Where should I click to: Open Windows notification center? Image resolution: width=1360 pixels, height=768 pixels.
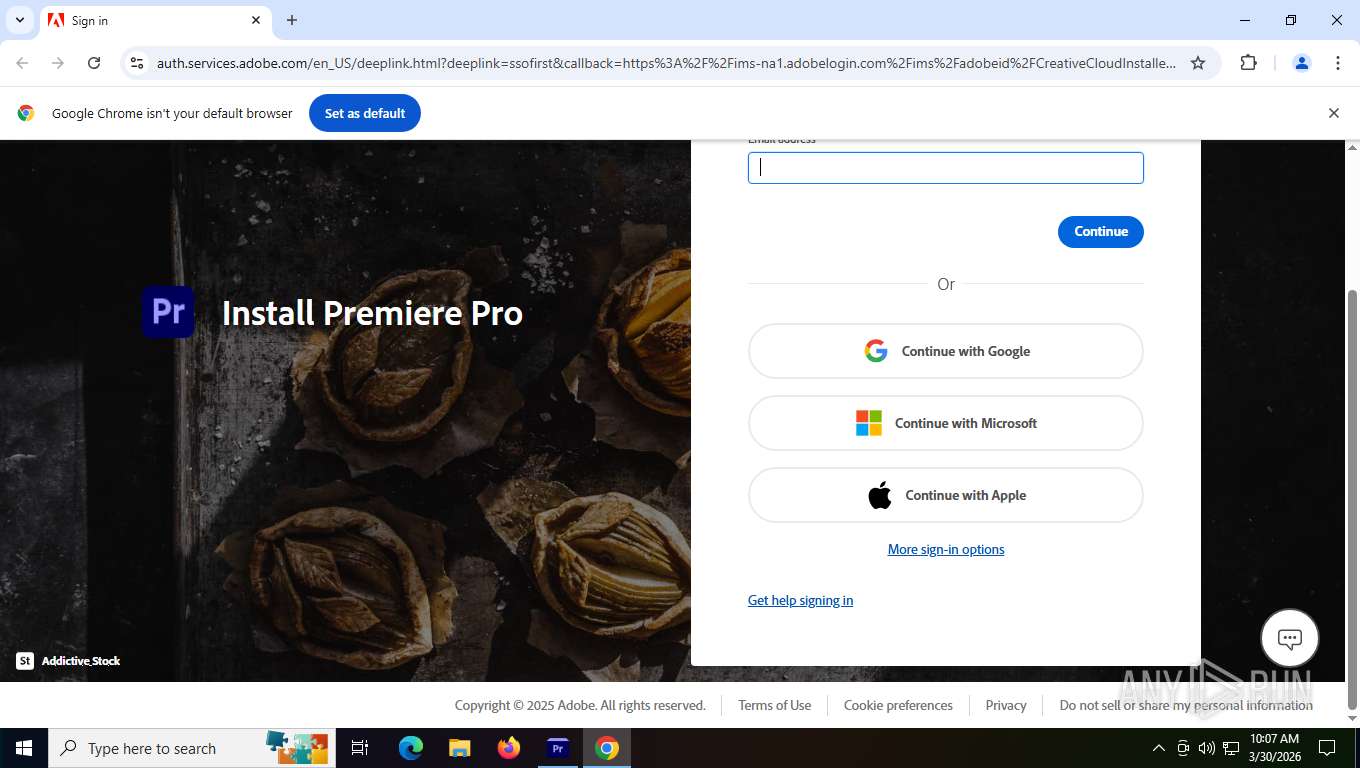point(1327,748)
